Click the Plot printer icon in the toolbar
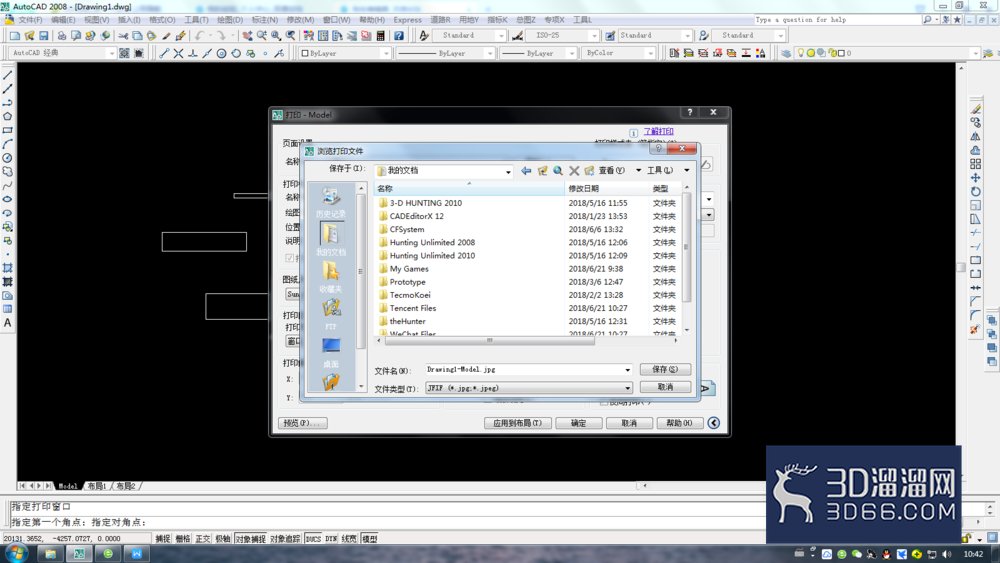This screenshot has height=563, width=1000. (62, 36)
